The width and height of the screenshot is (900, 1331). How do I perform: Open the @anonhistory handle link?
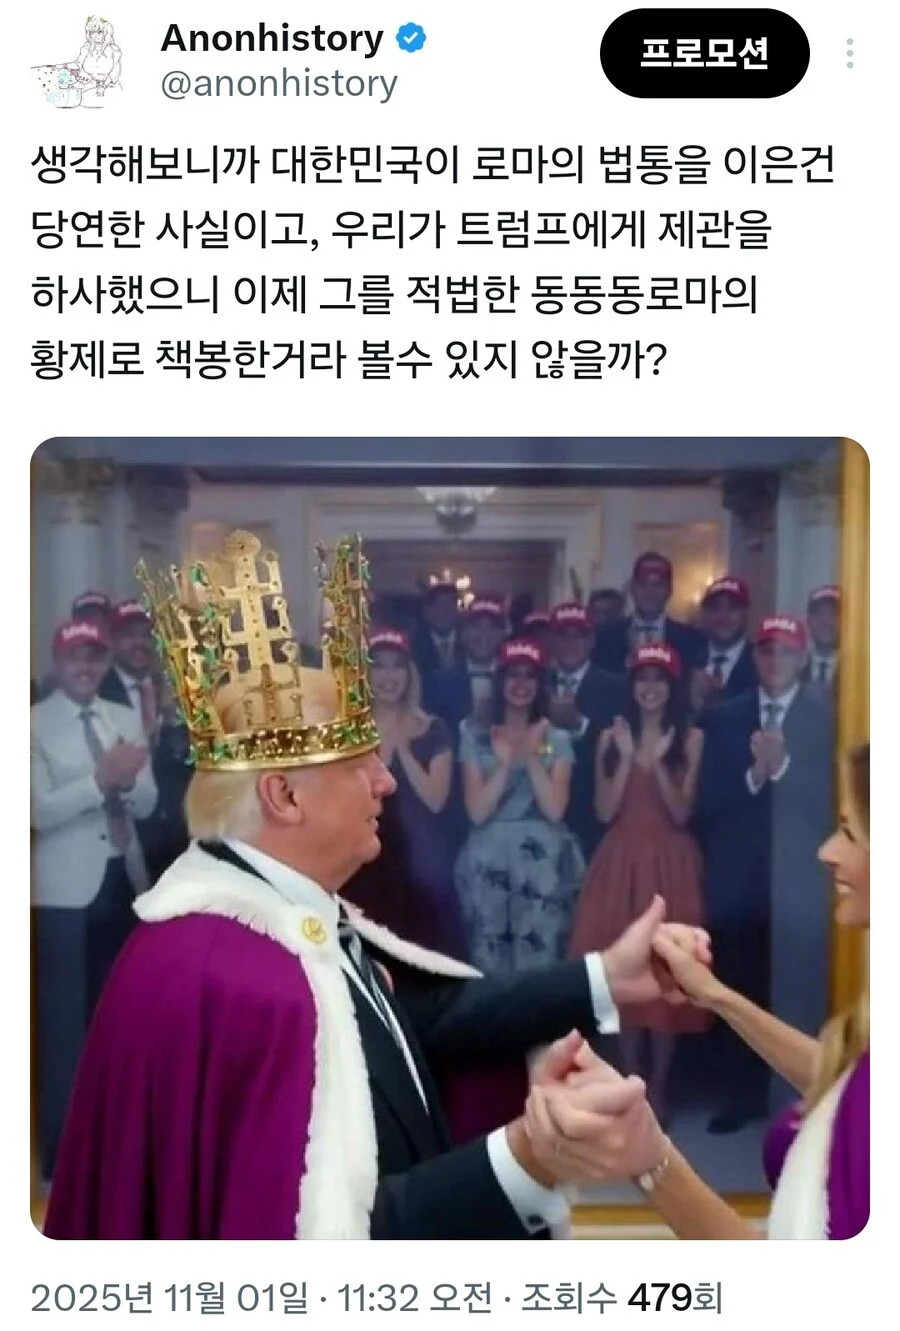(279, 84)
